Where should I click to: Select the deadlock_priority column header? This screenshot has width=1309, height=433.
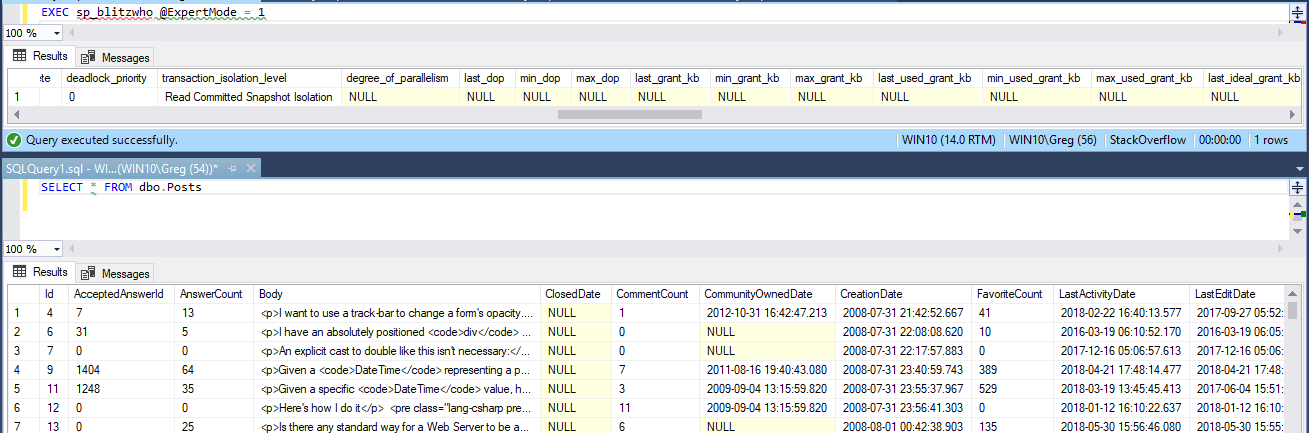click(x=108, y=78)
